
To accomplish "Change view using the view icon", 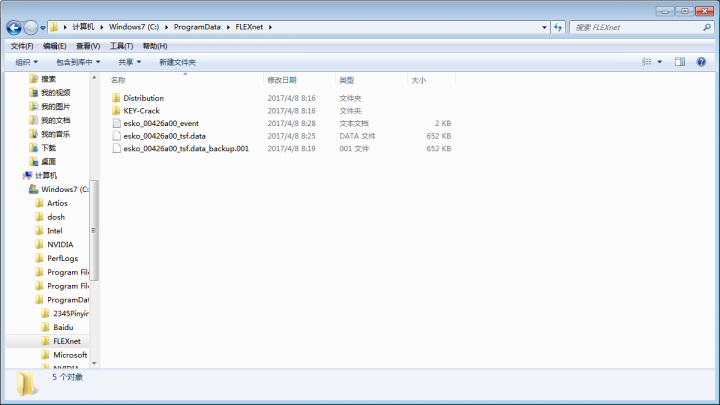I will coord(646,62).
